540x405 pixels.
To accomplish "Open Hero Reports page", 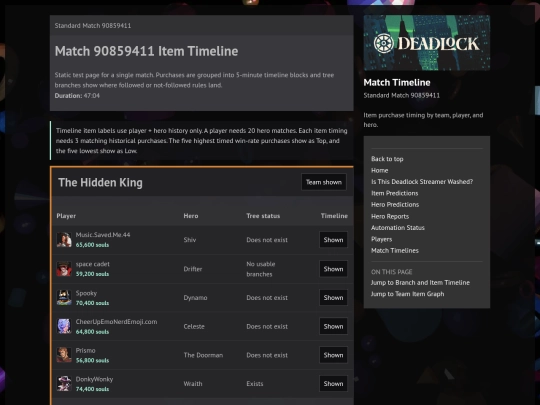I will pos(390,216).
